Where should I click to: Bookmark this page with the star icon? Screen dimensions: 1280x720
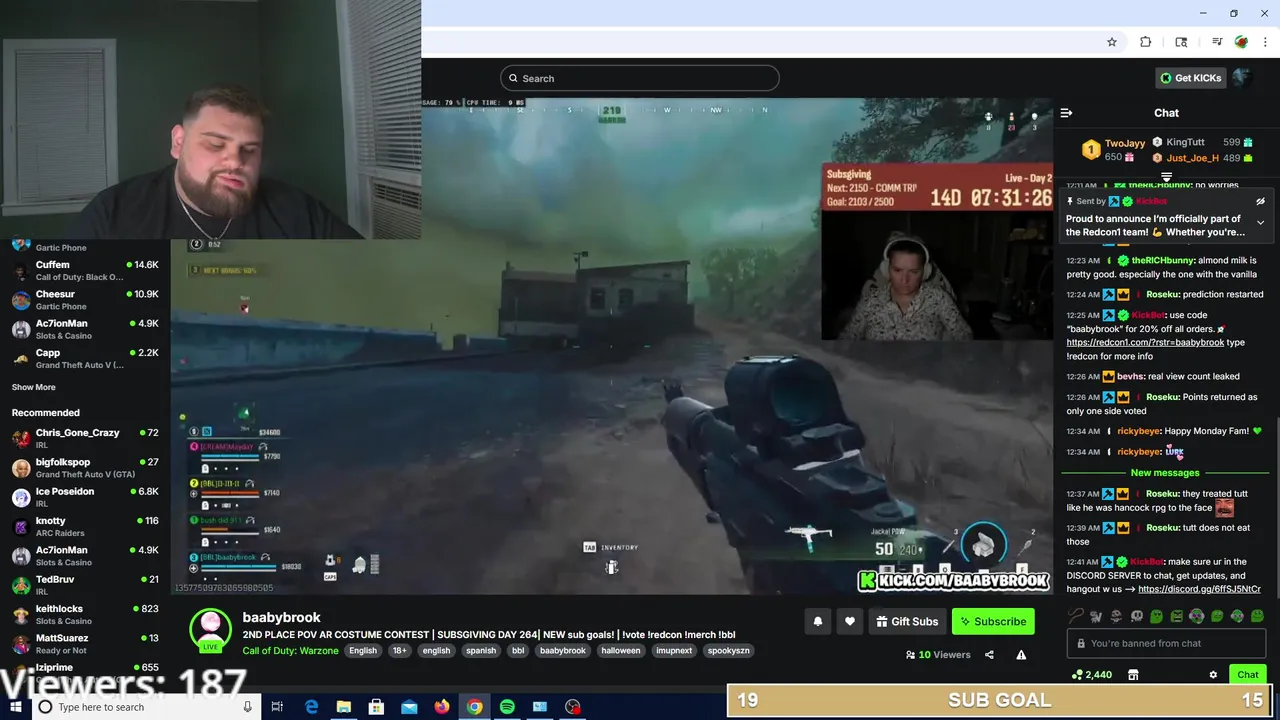tap(1111, 42)
